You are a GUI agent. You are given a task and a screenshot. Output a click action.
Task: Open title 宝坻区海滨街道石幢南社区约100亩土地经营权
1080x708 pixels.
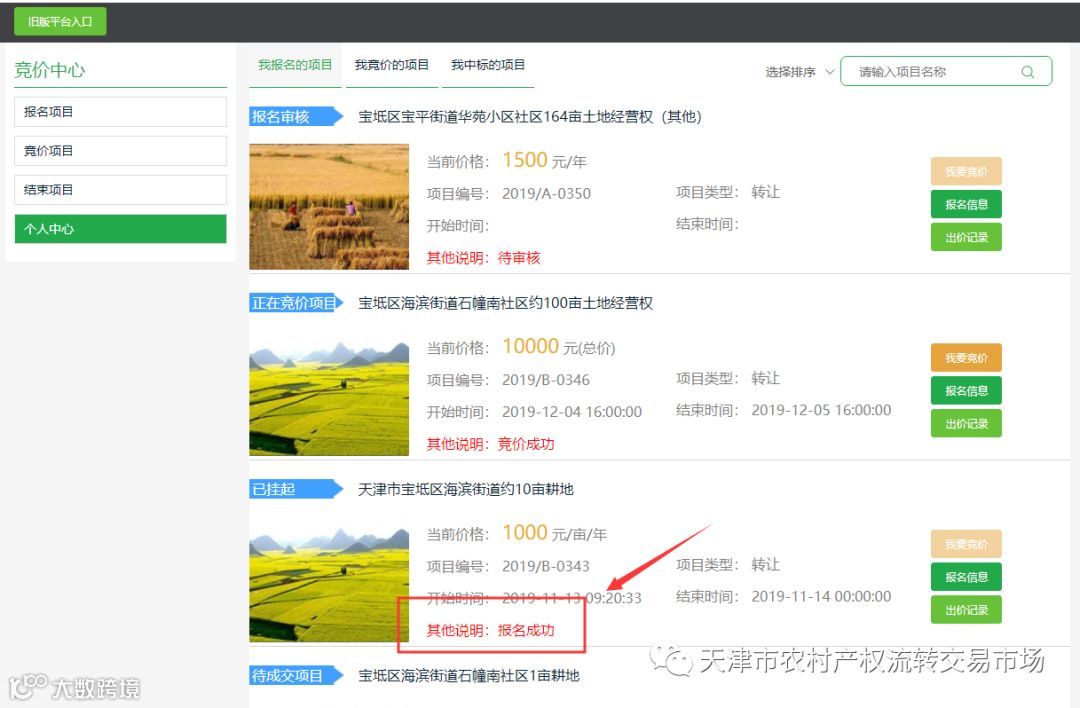point(506,303)
